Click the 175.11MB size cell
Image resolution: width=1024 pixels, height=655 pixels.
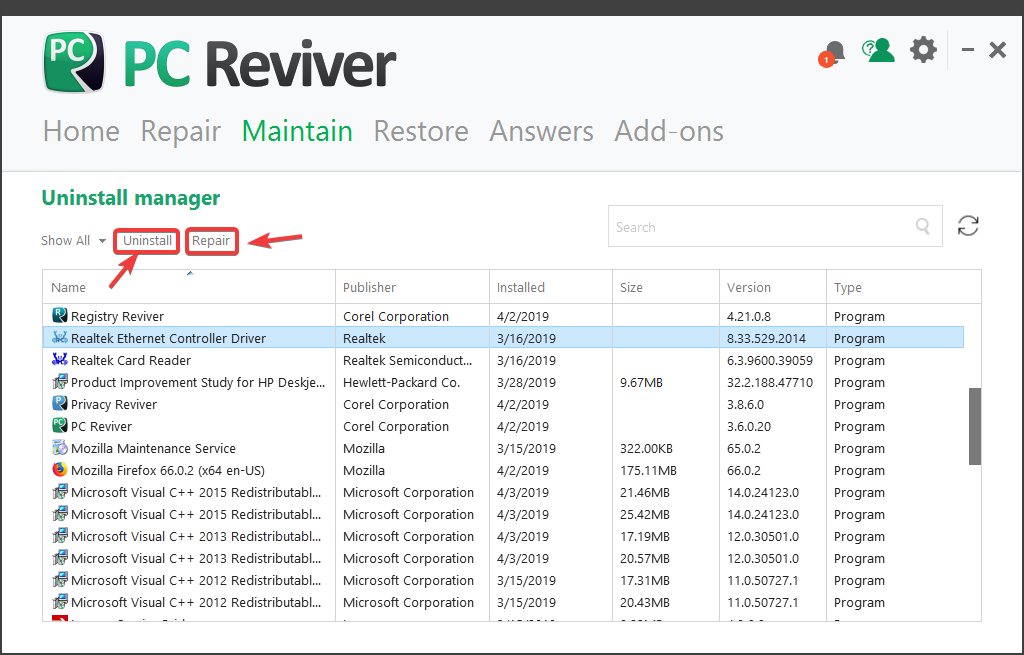point(648,471)
